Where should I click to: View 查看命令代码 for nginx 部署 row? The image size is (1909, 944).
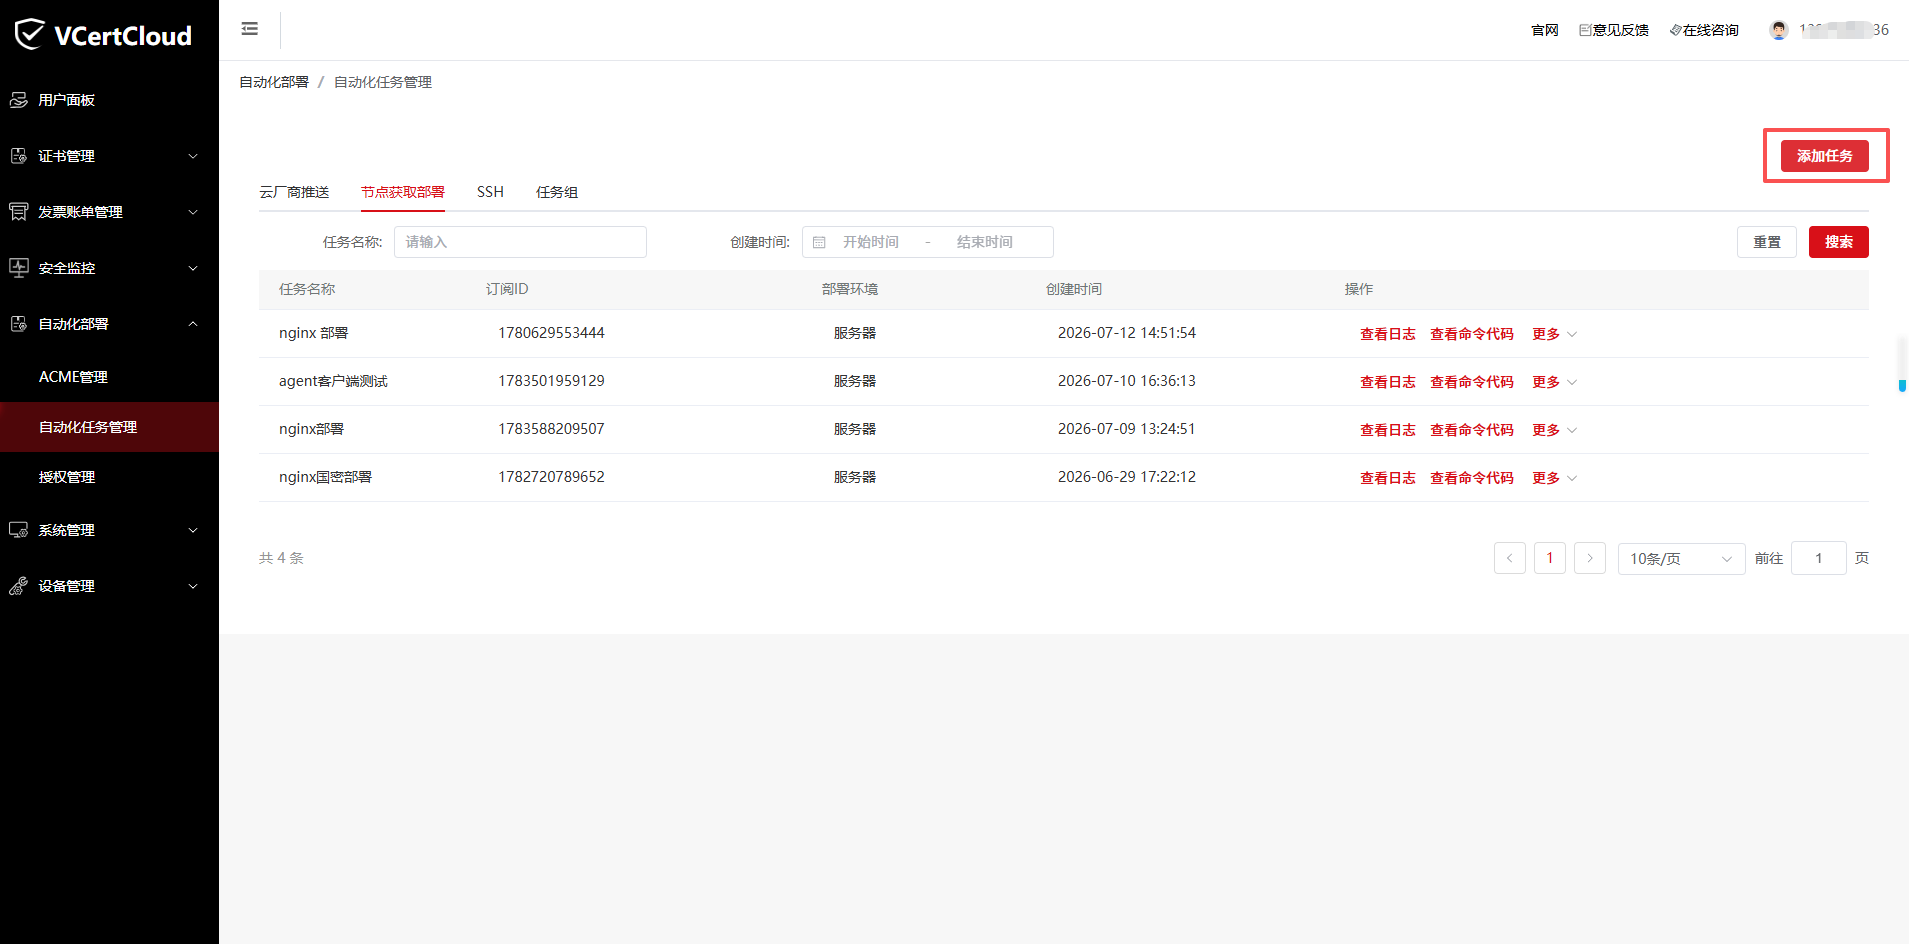(x=1471, y=334)
